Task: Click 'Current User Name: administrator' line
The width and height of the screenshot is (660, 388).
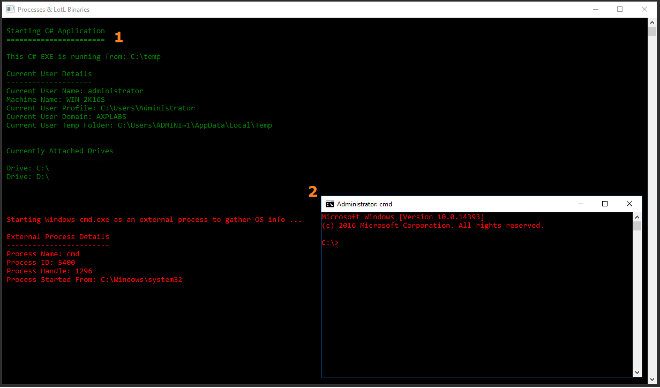Action: pos(75,91)
